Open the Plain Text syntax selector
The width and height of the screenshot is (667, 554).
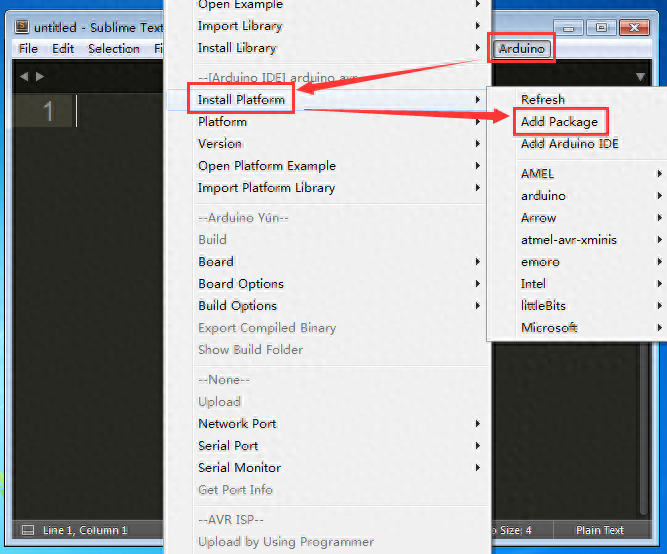[x=600, y=530]
